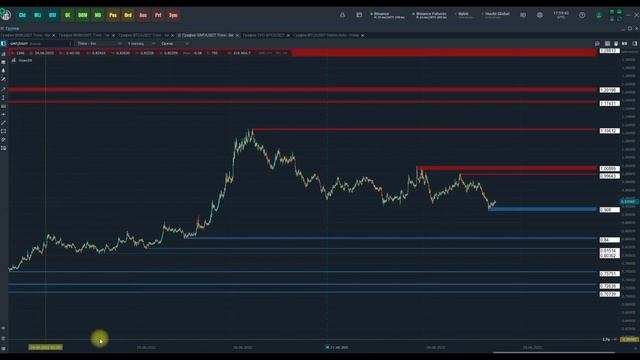This screenshot has width=640, height=360.
Task: Select the Binance connection status
Action: 387,15
